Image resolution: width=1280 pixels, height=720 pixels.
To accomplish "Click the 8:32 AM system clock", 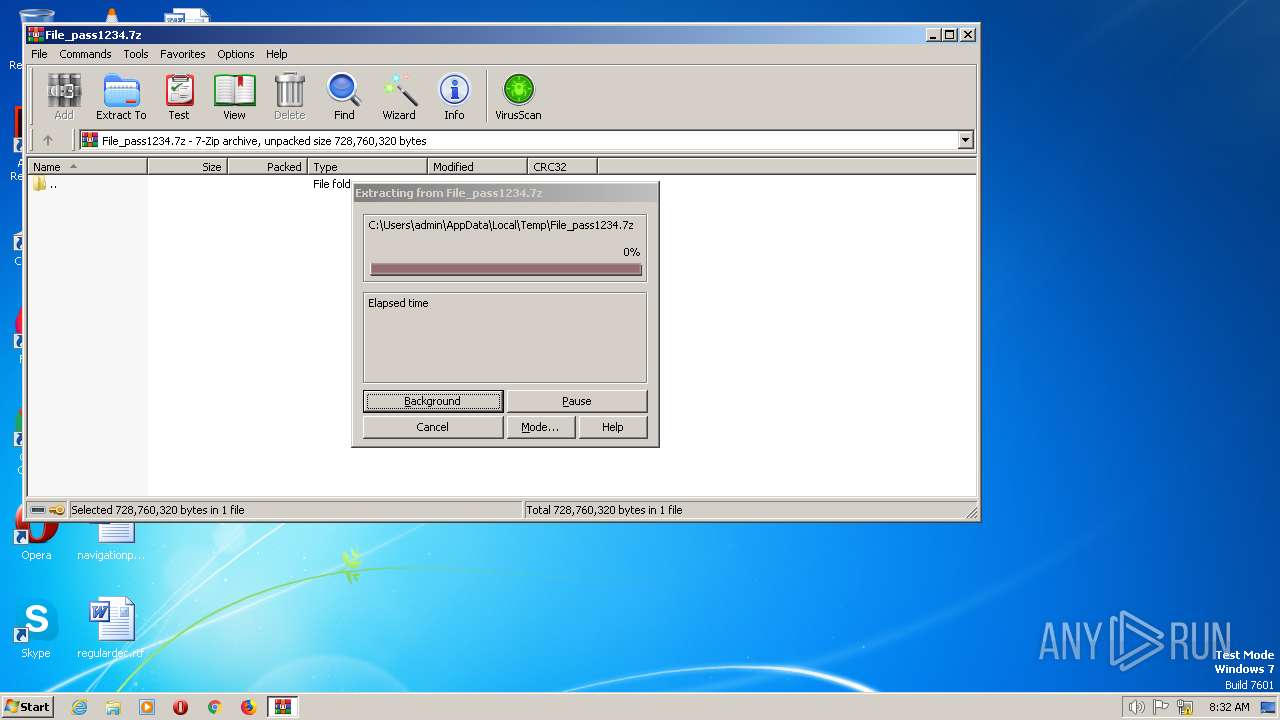I will (x=1229, y=707).
